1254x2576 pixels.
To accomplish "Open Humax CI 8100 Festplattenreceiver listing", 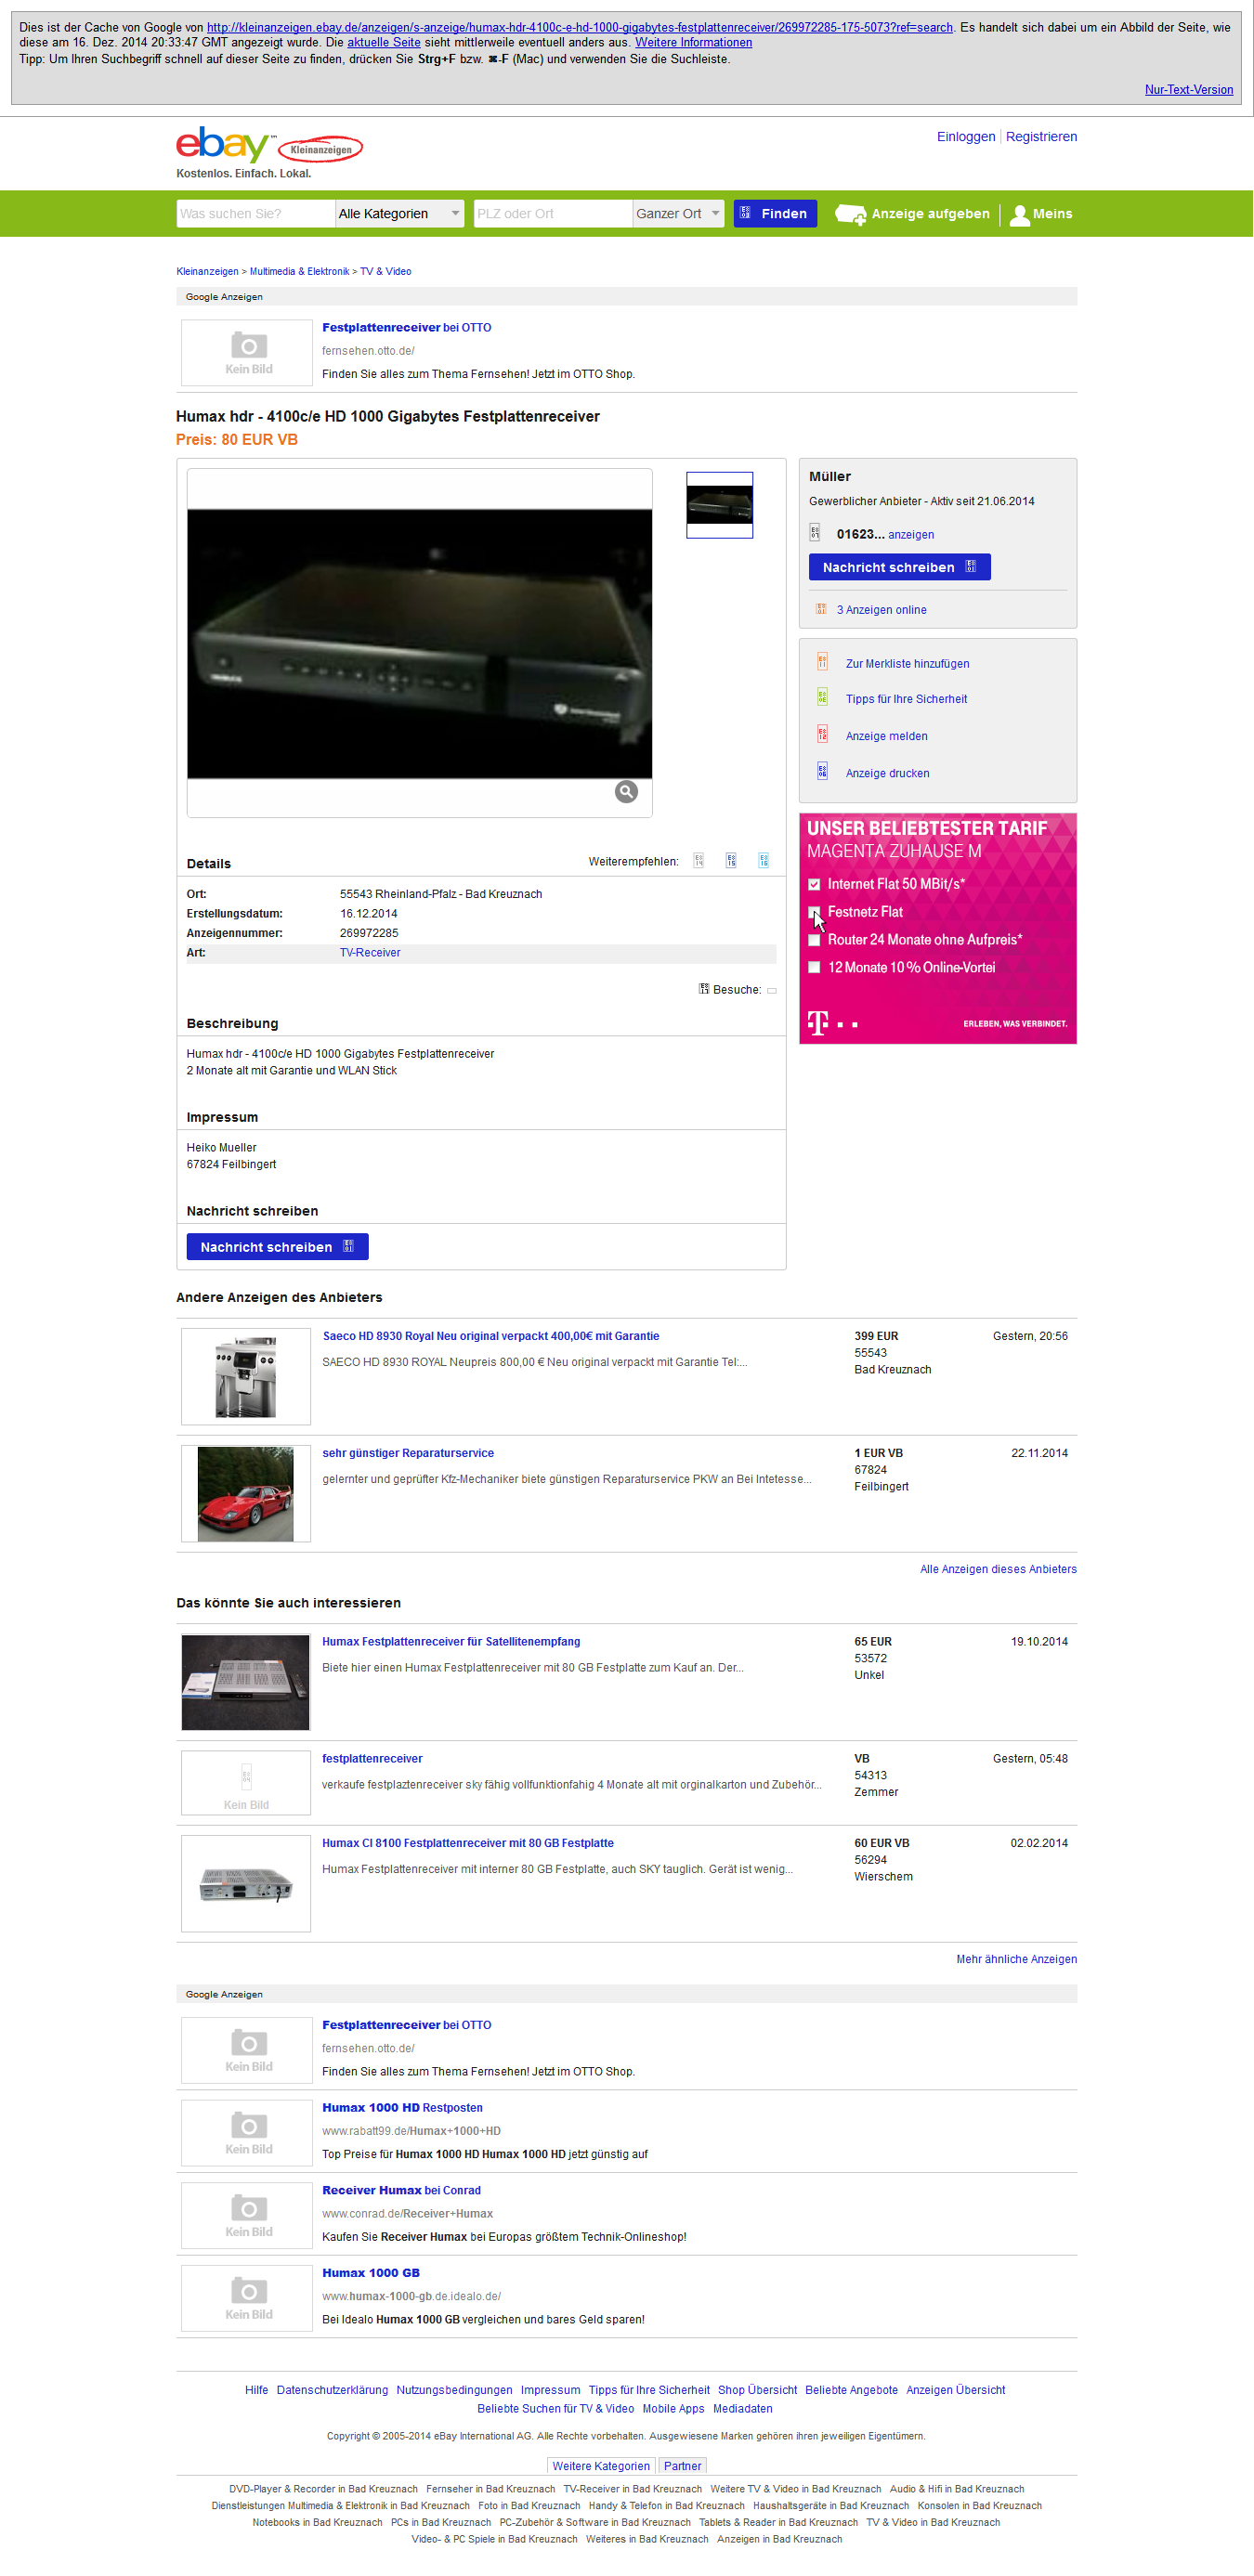I will [468, 1843].
